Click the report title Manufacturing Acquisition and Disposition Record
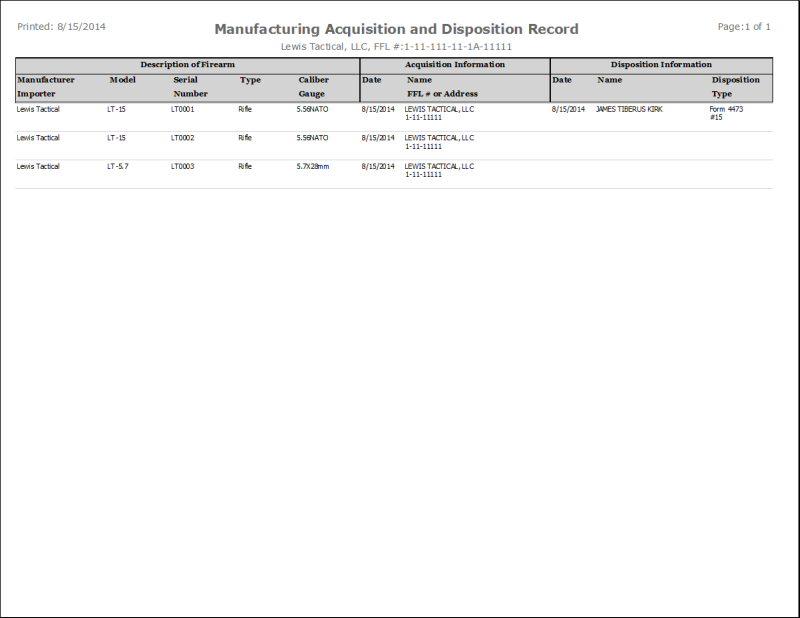The image size is (800, 618). tap(396, 29)
